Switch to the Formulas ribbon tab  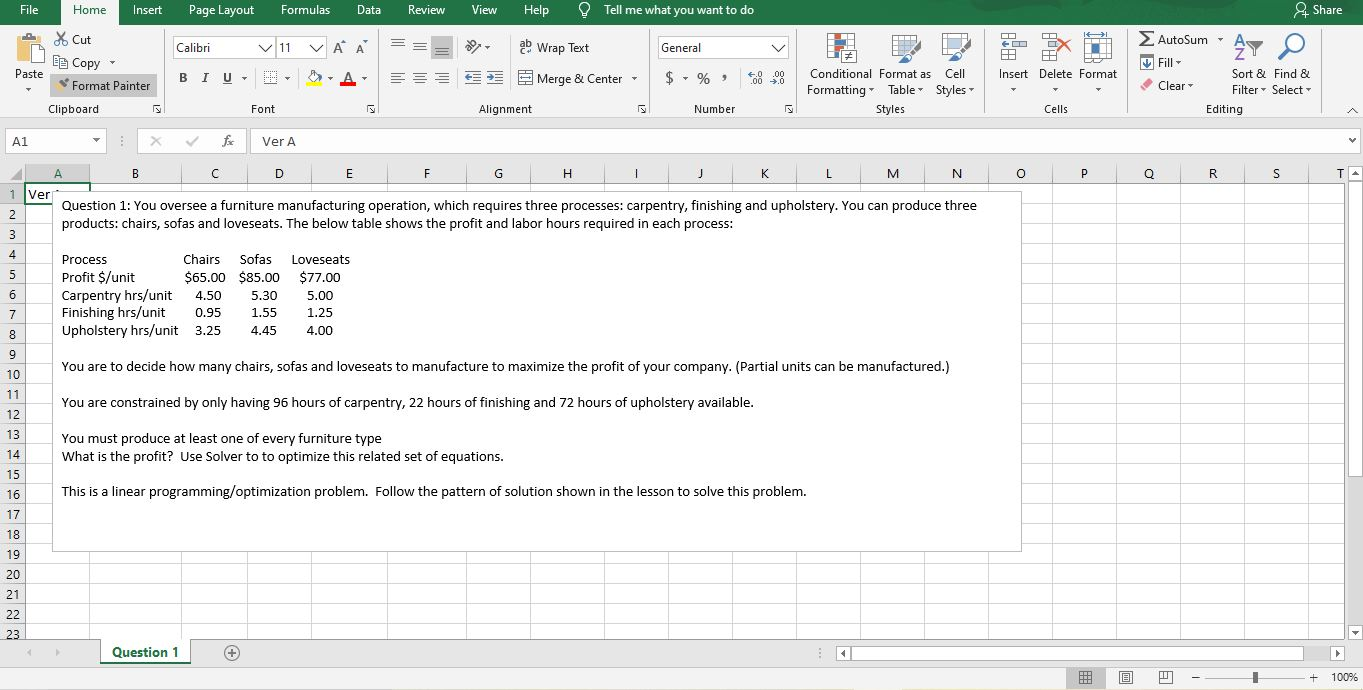pos(305,11)
